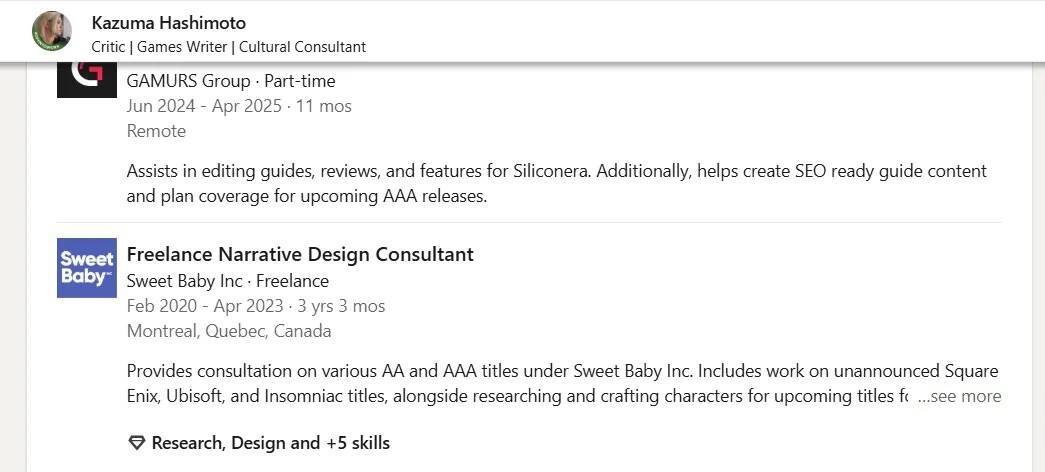This screenshot has width=1045, height=472.
Task: Click the "Montreal, Quebec, Canada" location
Action: pyautogui.click(x=229, y=331)
